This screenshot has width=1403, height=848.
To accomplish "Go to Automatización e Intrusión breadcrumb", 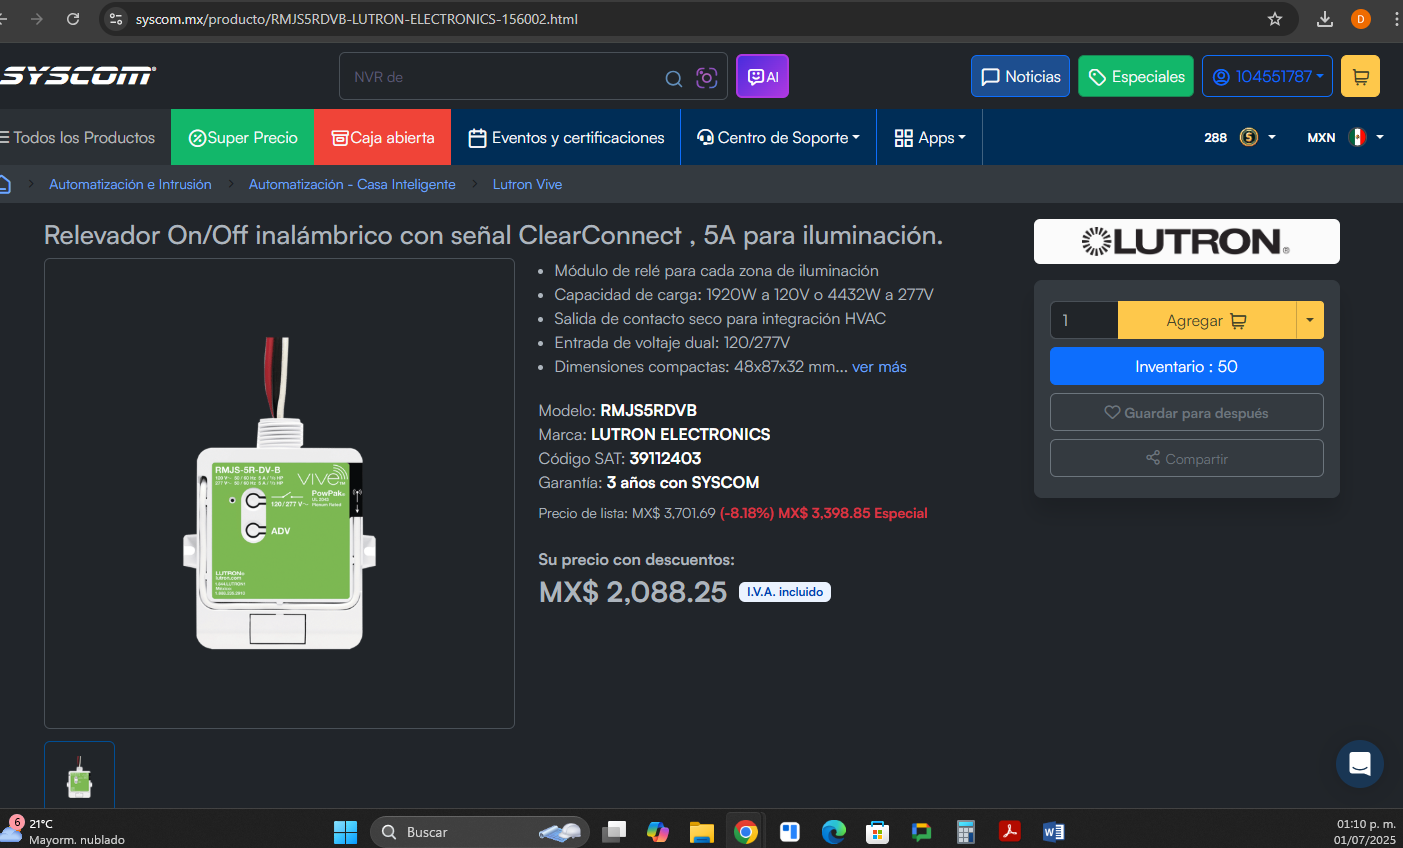I will tap(130, 184).
